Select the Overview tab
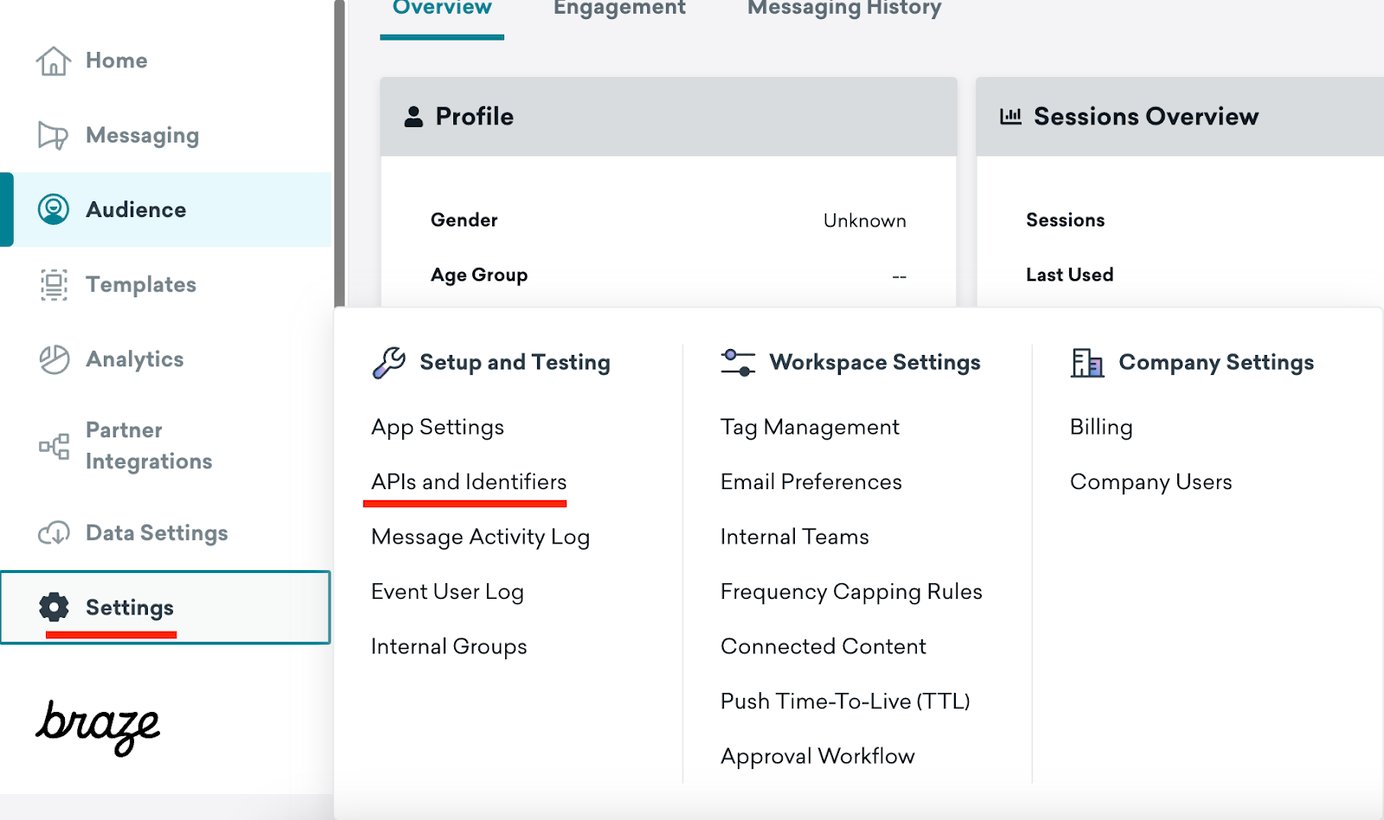Viewport: 1384px width, 820px height. coord(442,9)
